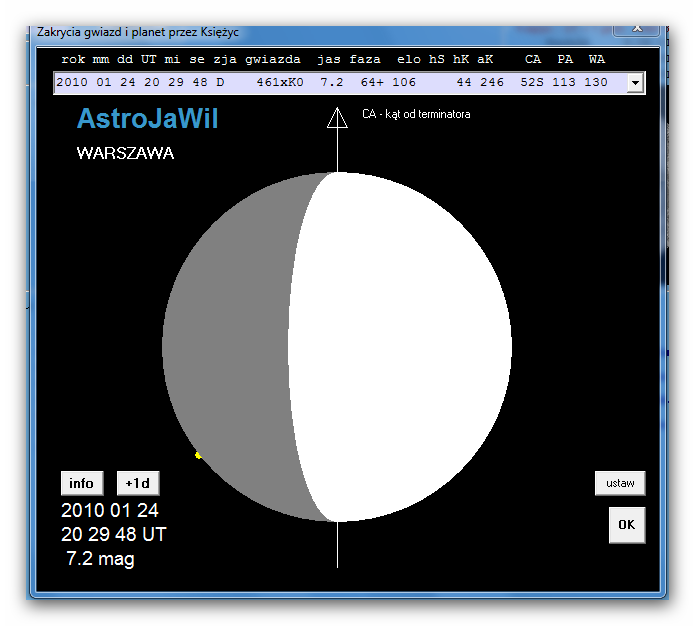Click the '64+' phase value

click(x=372, y=82)
